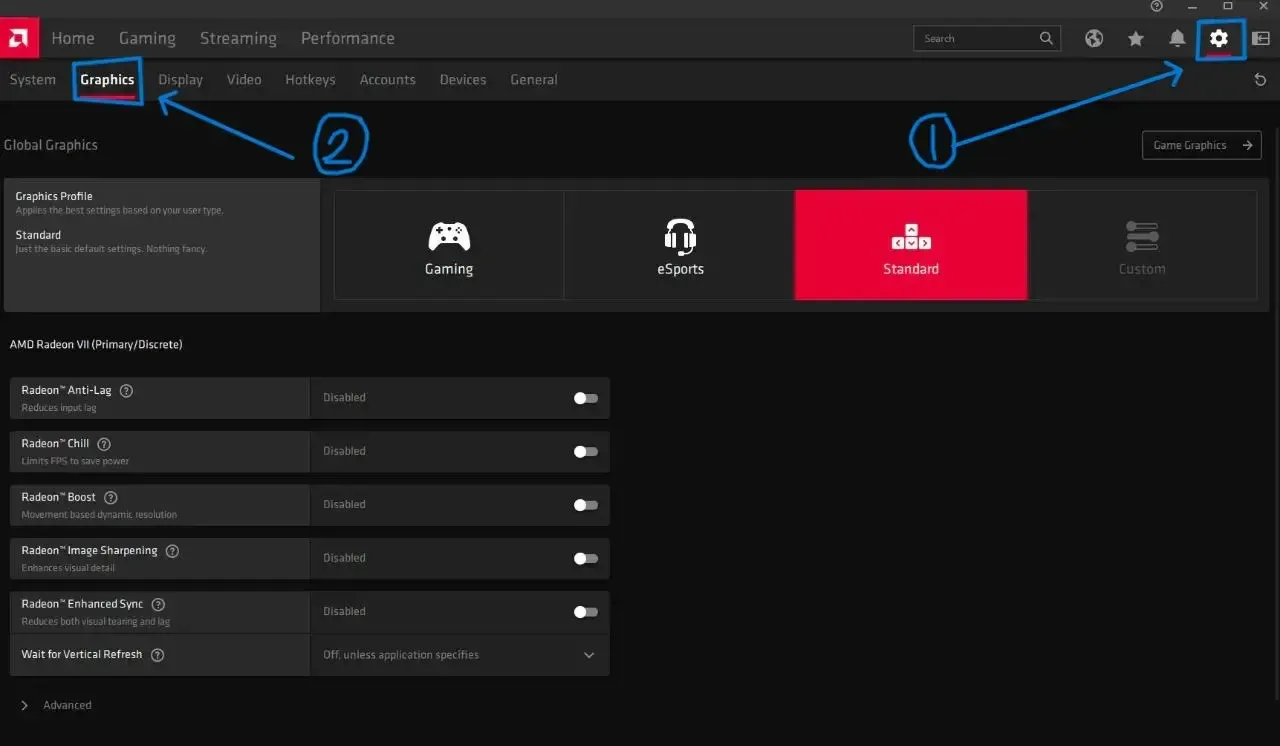This screenshot has width=1280, height=746.
Task: Open the web browser globe icon
Action: pos(1094,38)
